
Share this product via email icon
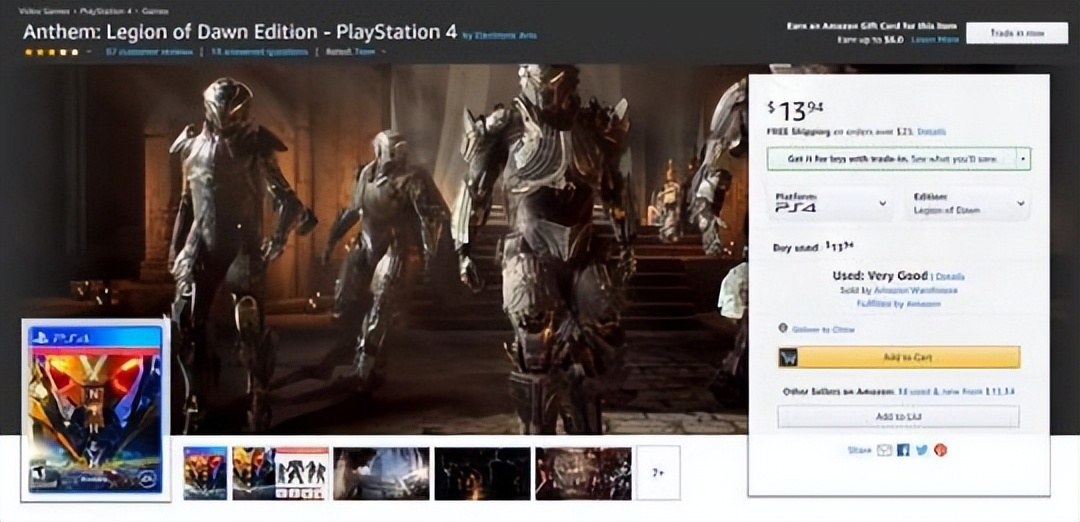(x=884, y=450)
